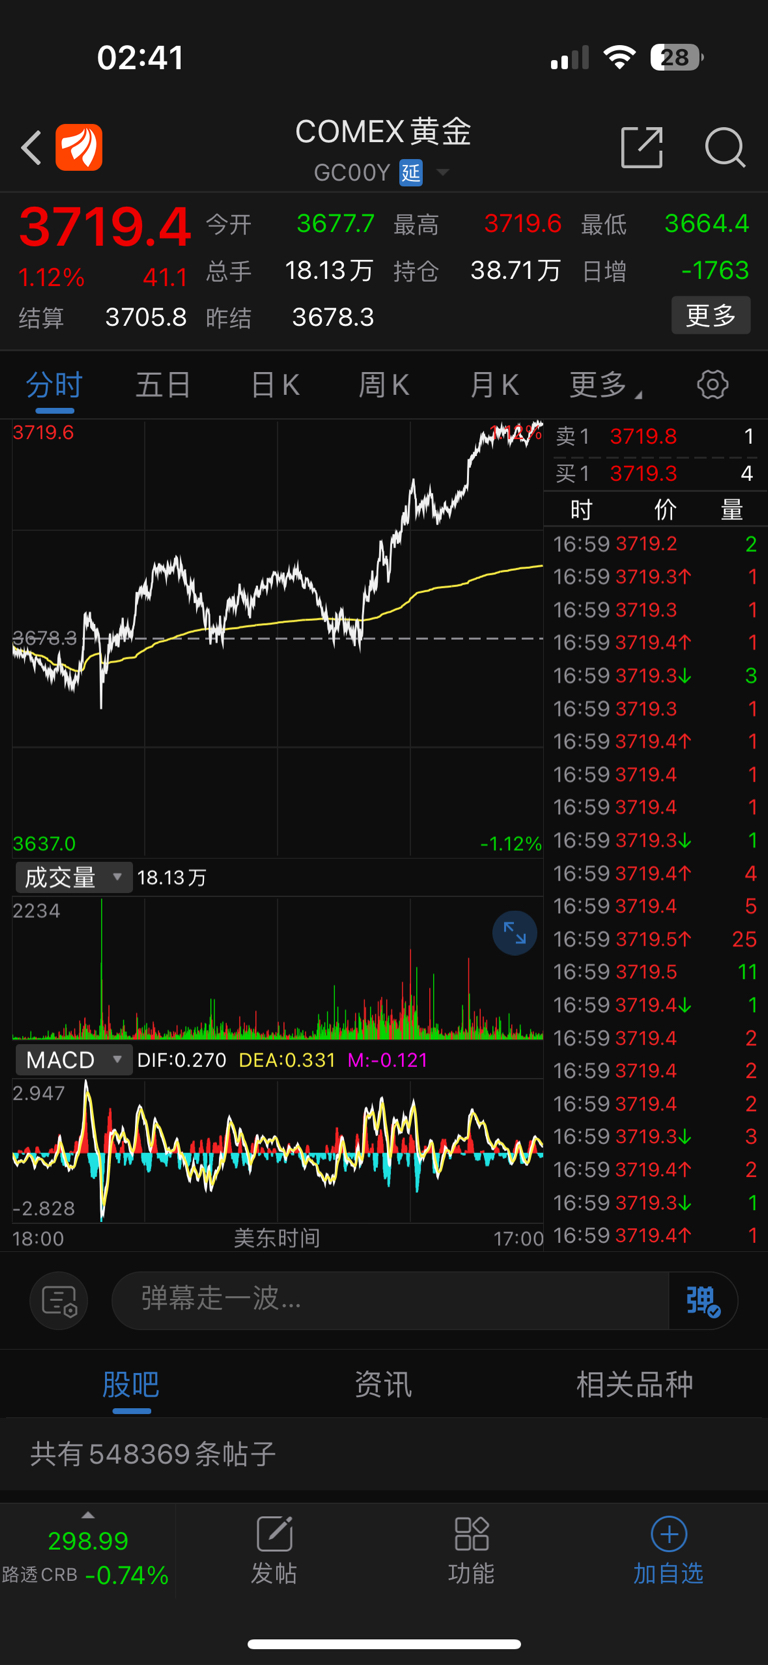Tap the MACD indicator chart
This screenshot has height=1665, width=769.
(x=277, y=1150)
